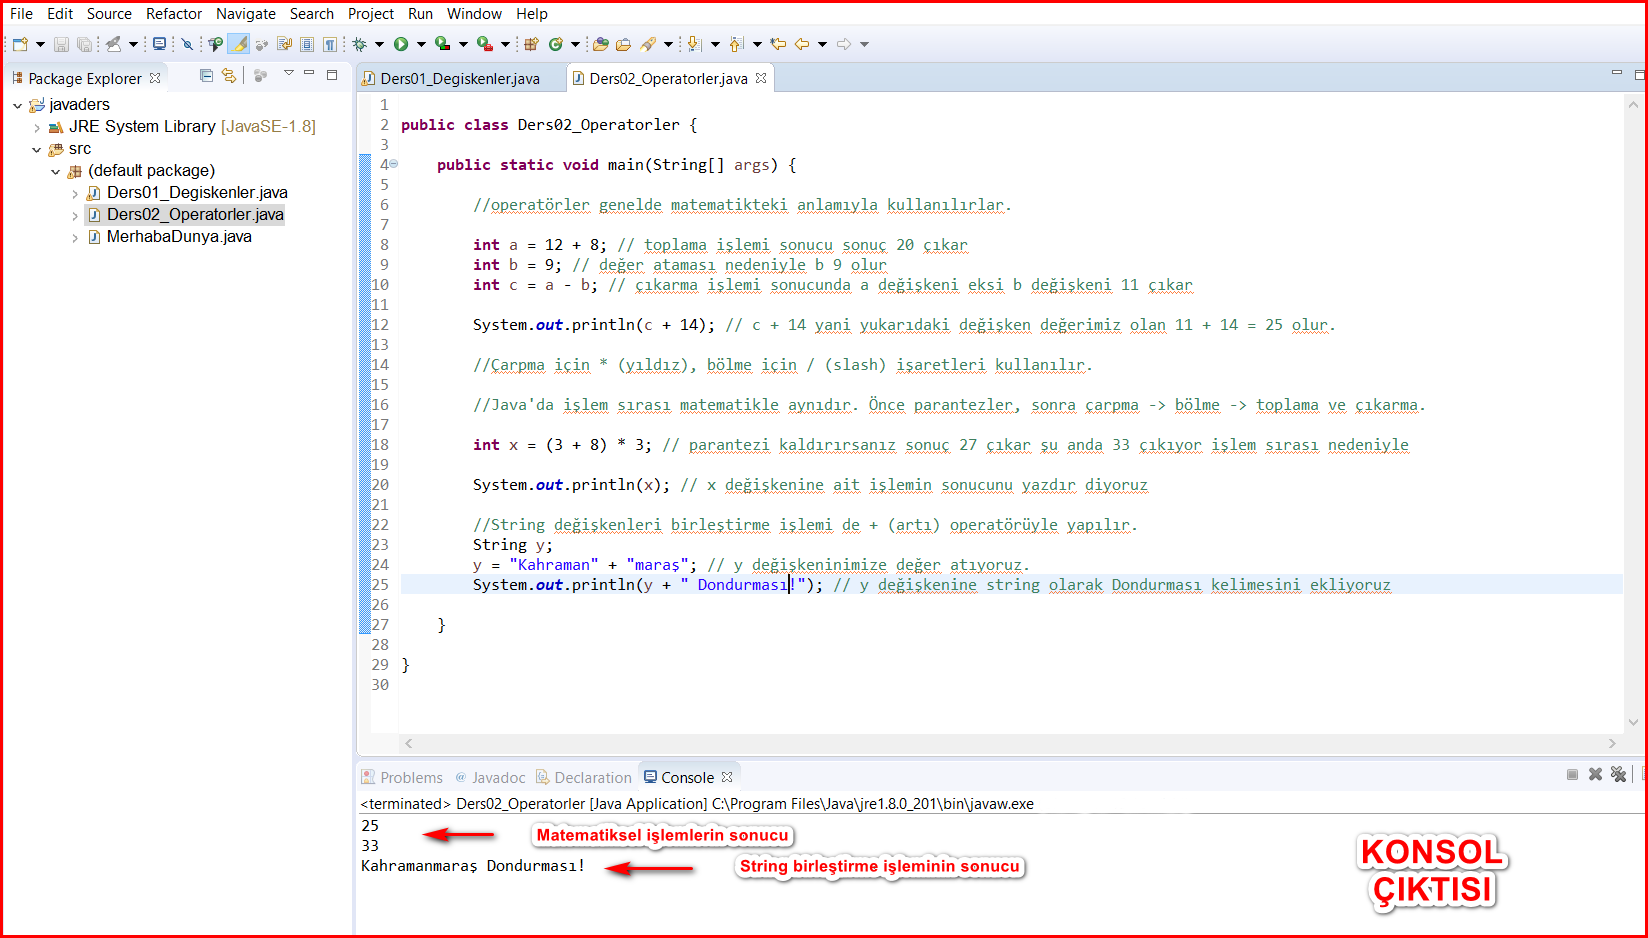Collapse the (default package) node
Screen dimensions: 1648x938
click(56, 171)
